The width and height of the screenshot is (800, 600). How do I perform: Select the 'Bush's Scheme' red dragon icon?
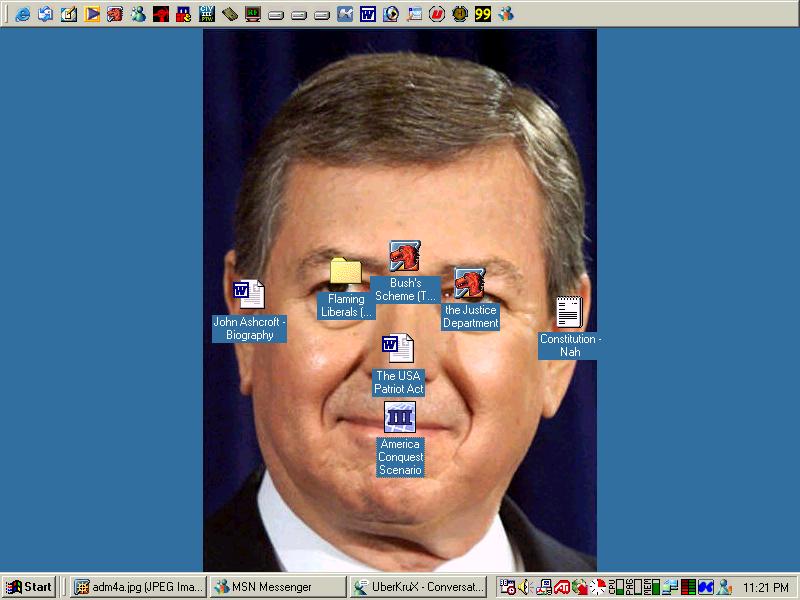(x=405, y=256)
